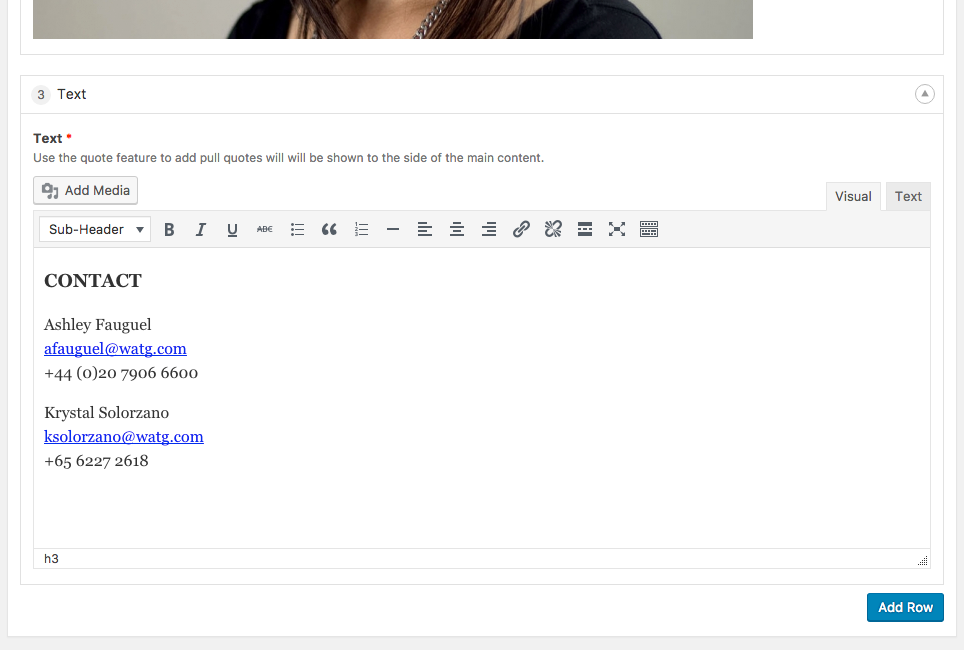The height and width of the screenshot is (650, 964).
Task: Toggle underline formatting
Action: [233, 230]
